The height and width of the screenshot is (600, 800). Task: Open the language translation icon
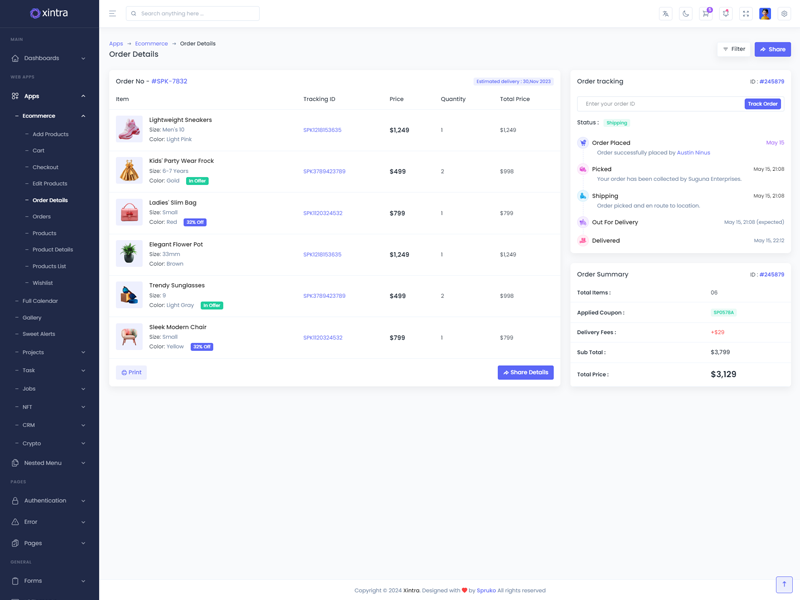665,14
